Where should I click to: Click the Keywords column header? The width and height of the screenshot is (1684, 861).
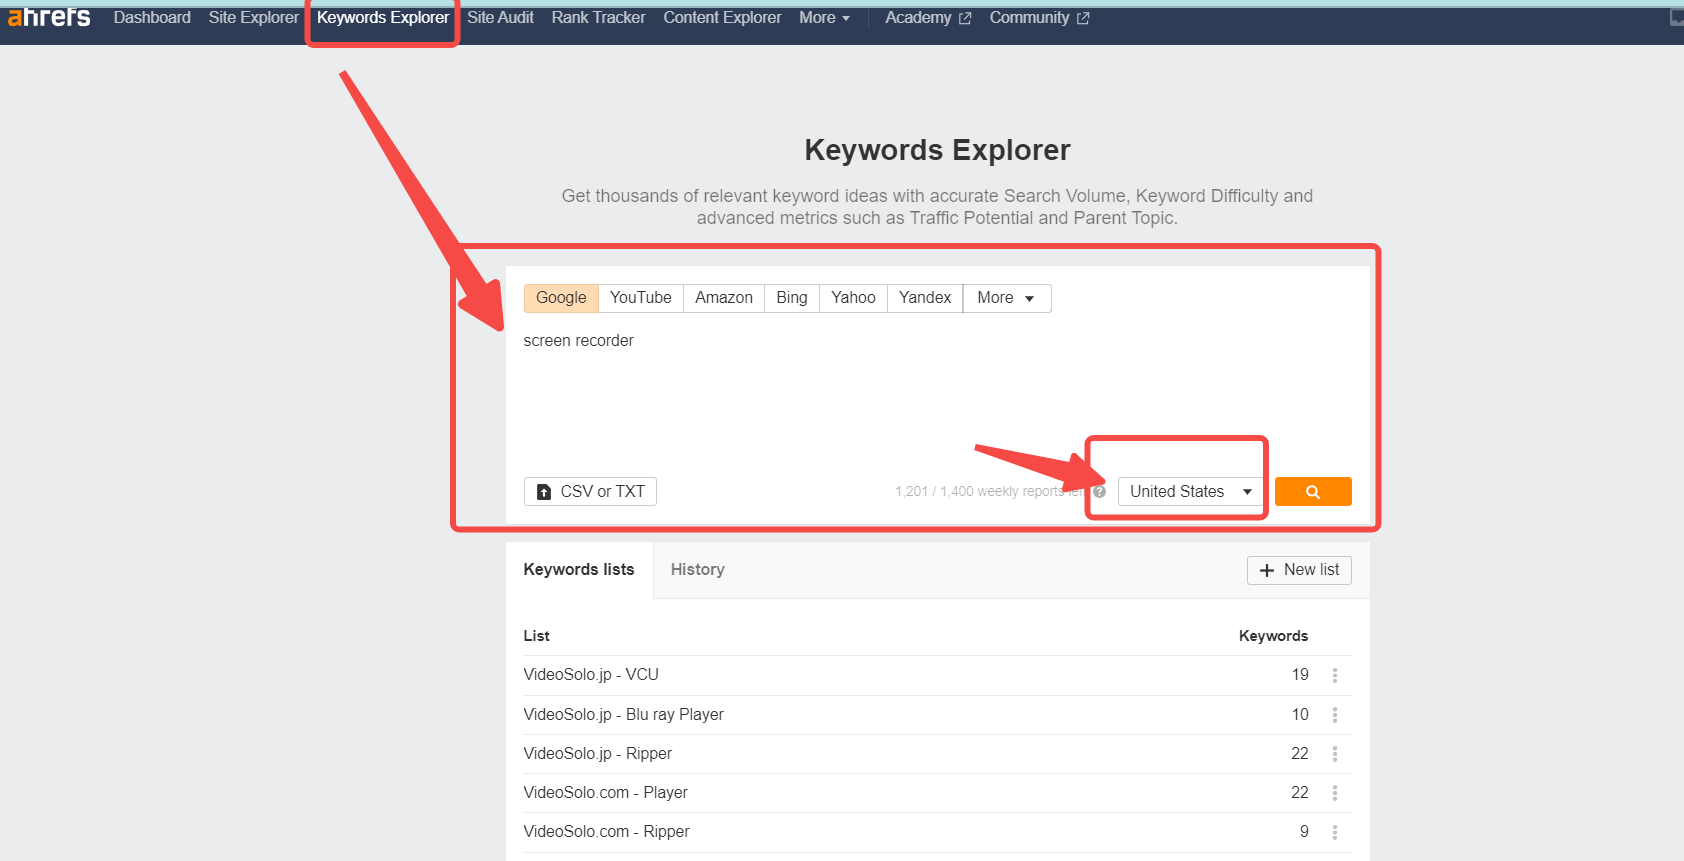[x=1273, y=636]
